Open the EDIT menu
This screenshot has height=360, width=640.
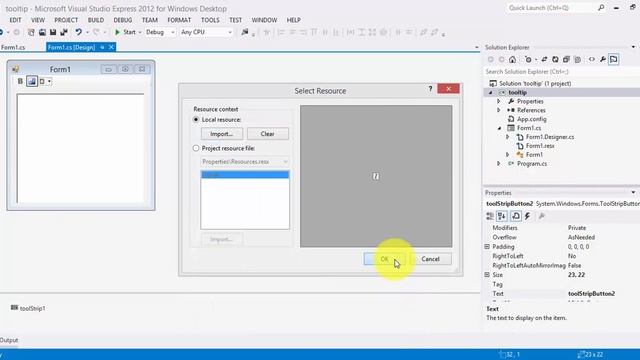click(x=16, y=20)
